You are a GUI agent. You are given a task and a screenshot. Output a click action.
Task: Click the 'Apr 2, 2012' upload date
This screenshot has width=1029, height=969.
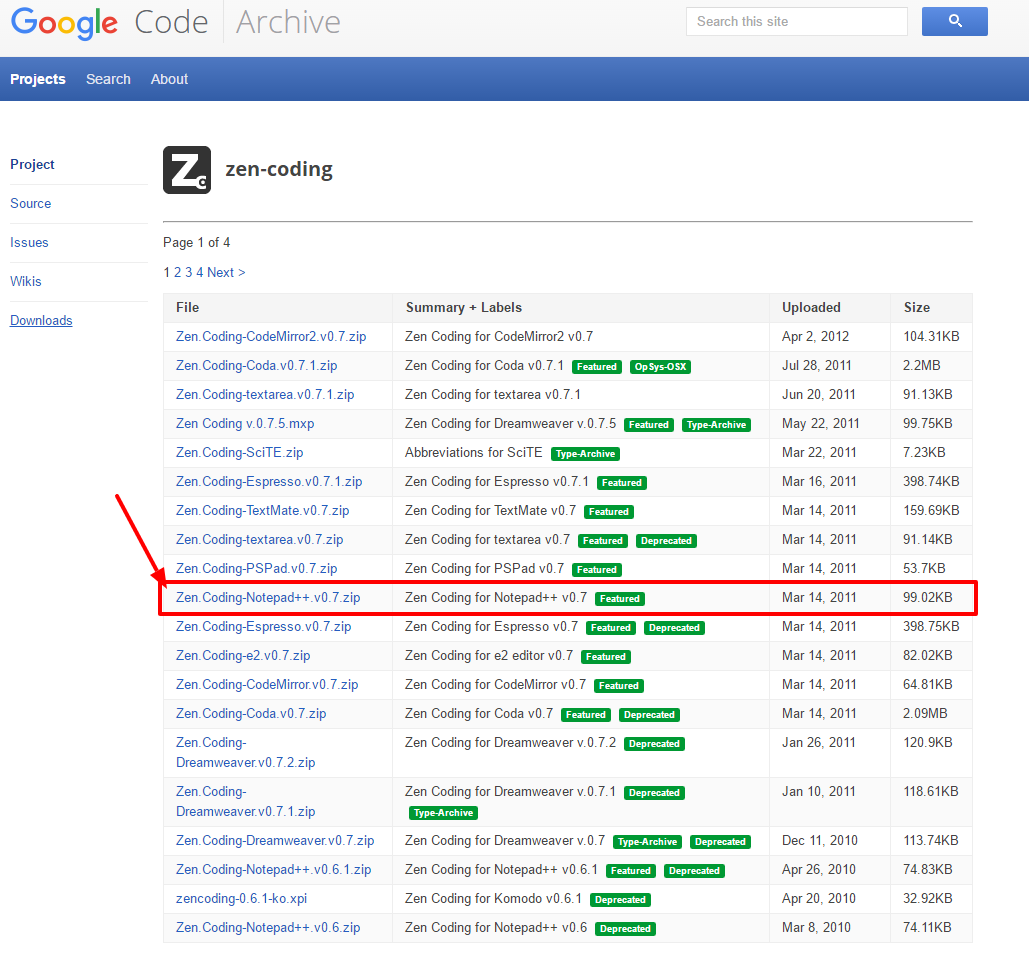[815, 337]
